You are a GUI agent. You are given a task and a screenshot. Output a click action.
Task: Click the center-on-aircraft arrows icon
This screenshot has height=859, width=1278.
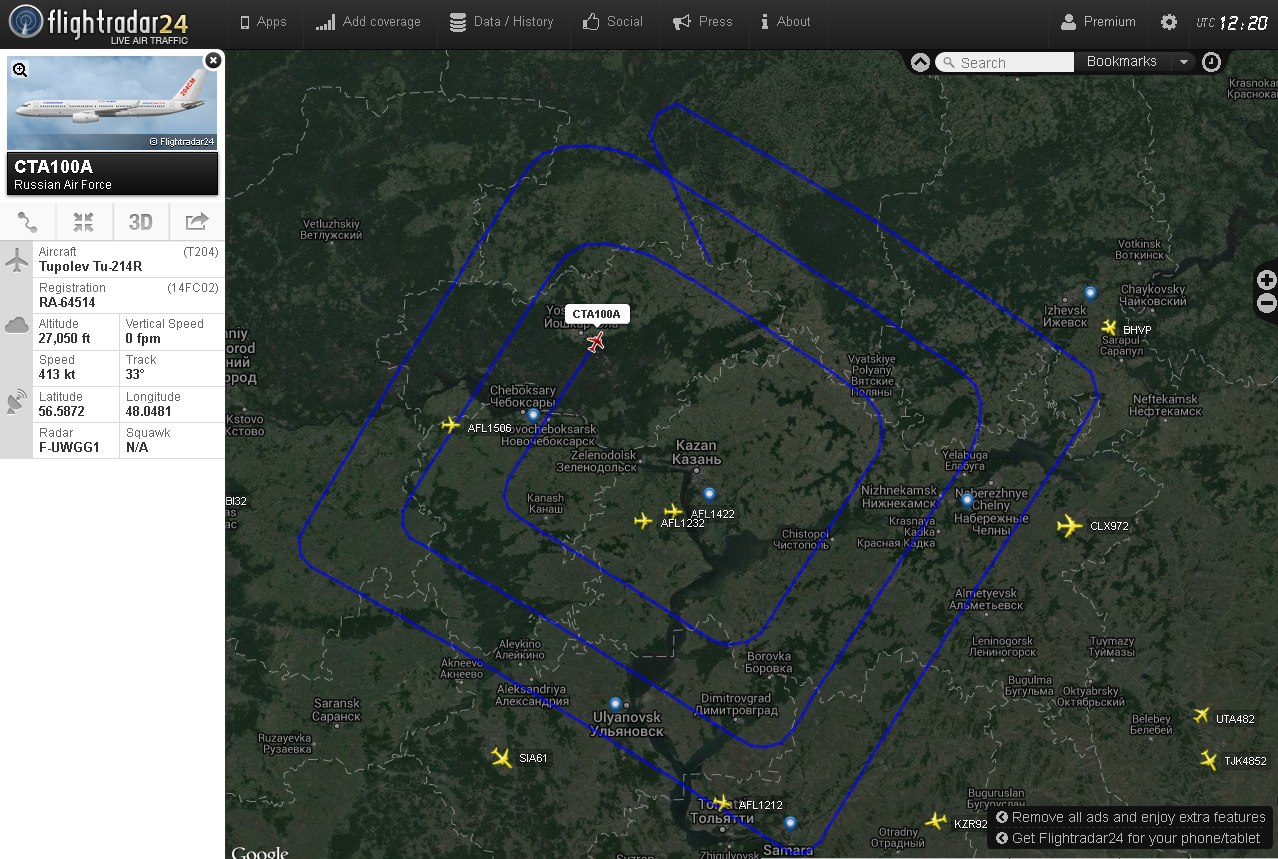(x=84, y=222)
